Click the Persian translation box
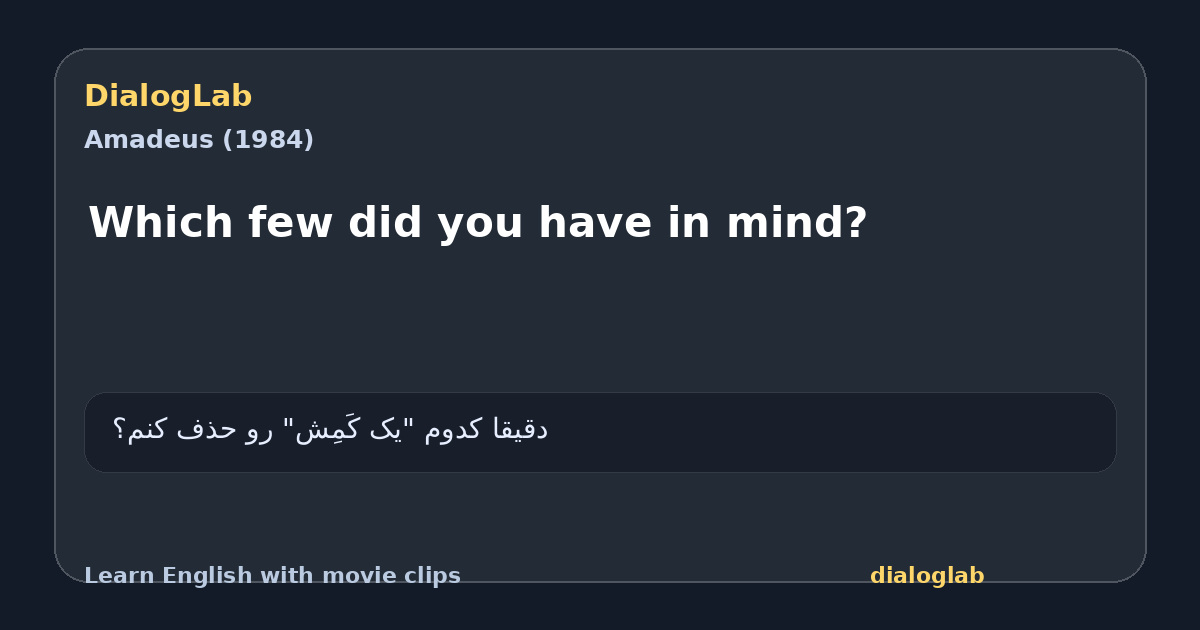The height and width of the screenshot is (630, 1200). point(600,432)
